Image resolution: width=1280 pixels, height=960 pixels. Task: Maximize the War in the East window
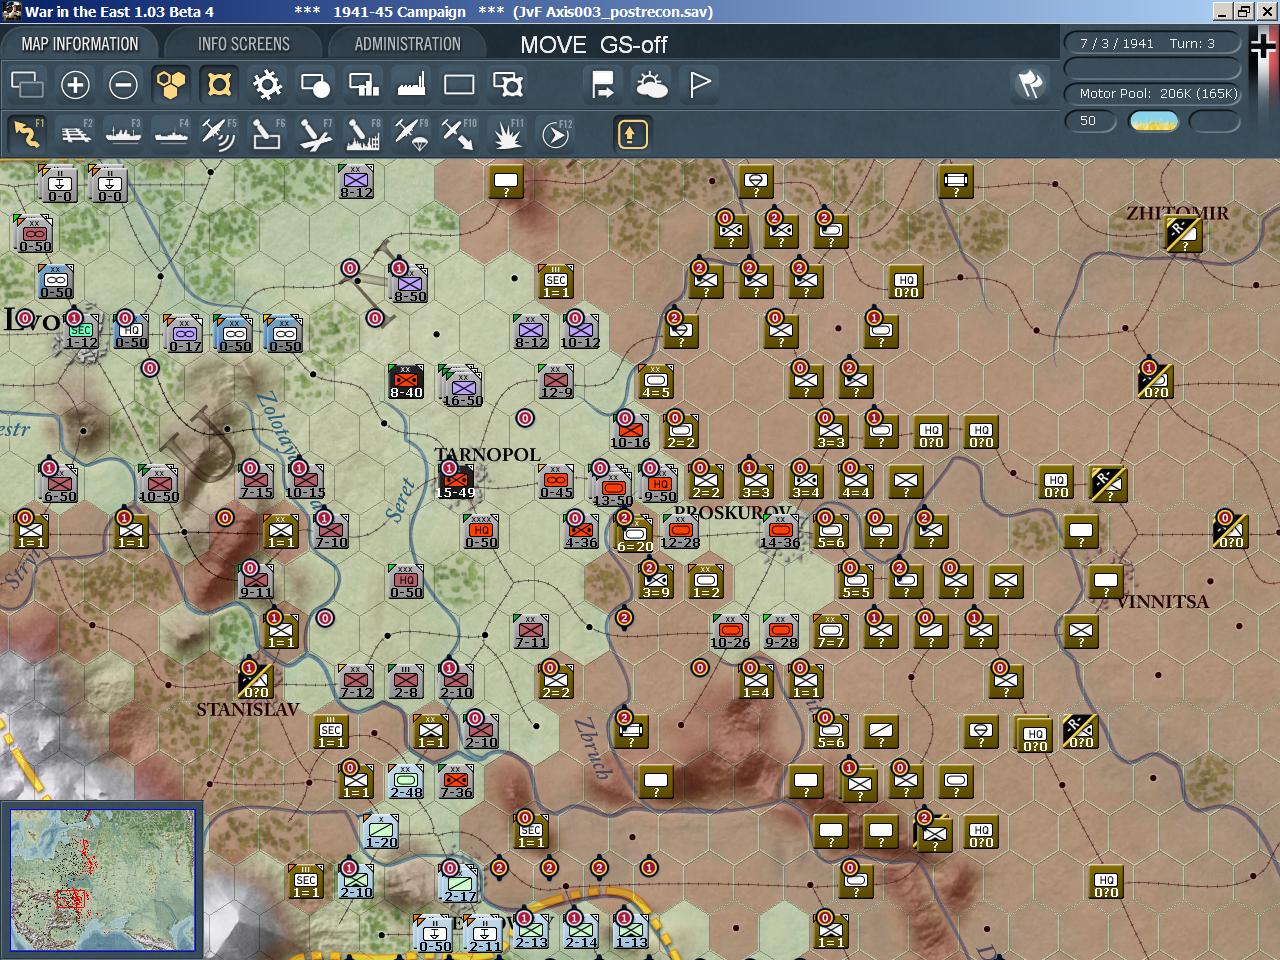(x=1244, y=12)
